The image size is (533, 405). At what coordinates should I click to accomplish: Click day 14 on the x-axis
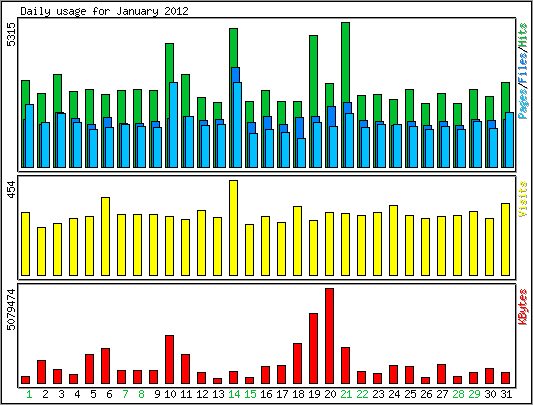[234, 394]
